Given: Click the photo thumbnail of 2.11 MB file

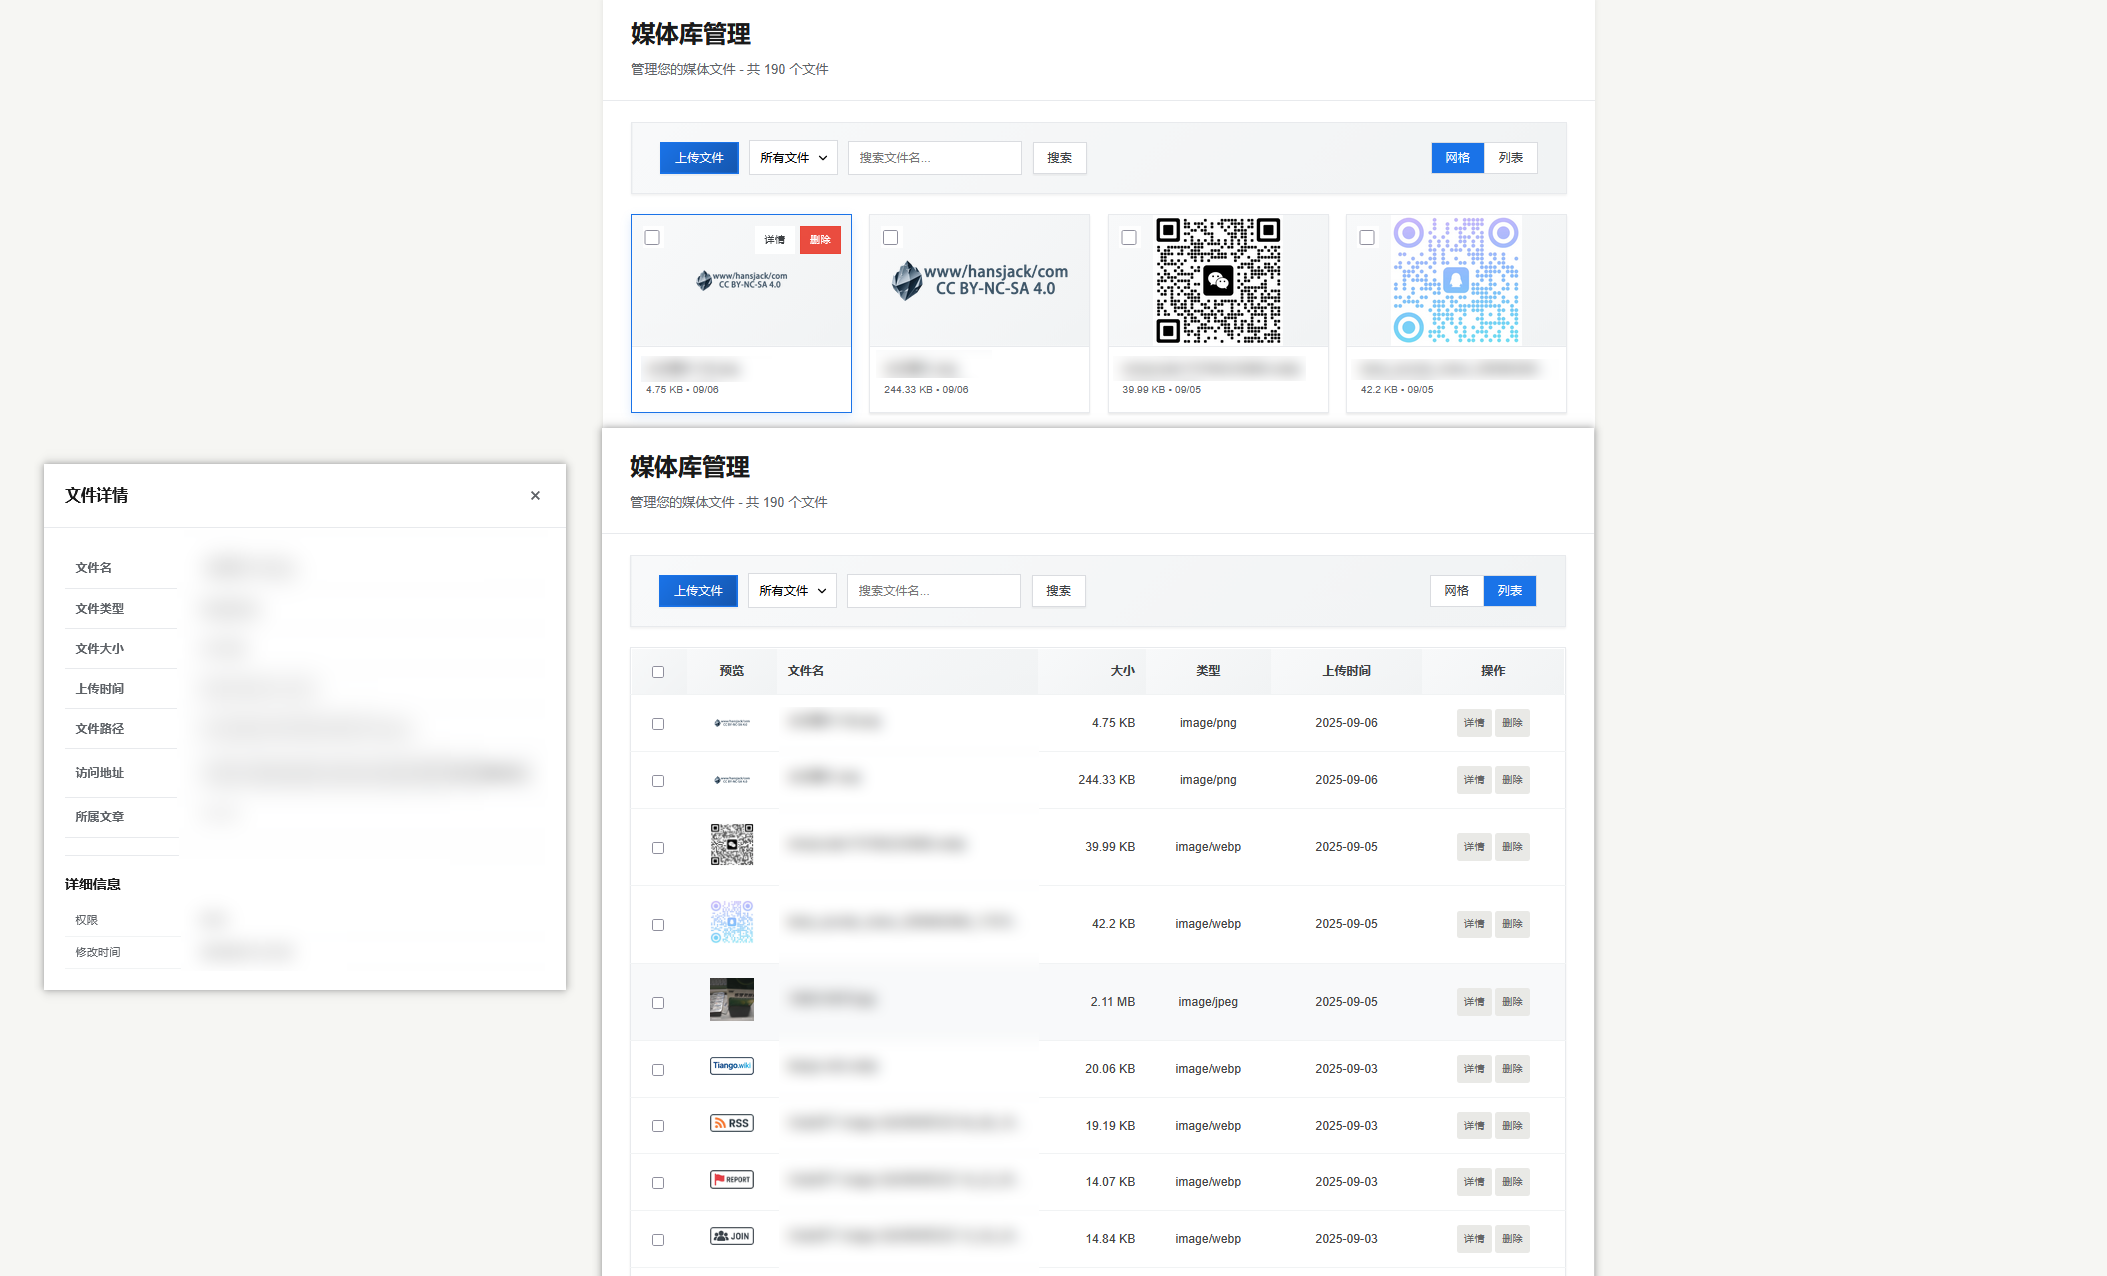Looking at the screenshot, I should point(731,999).
